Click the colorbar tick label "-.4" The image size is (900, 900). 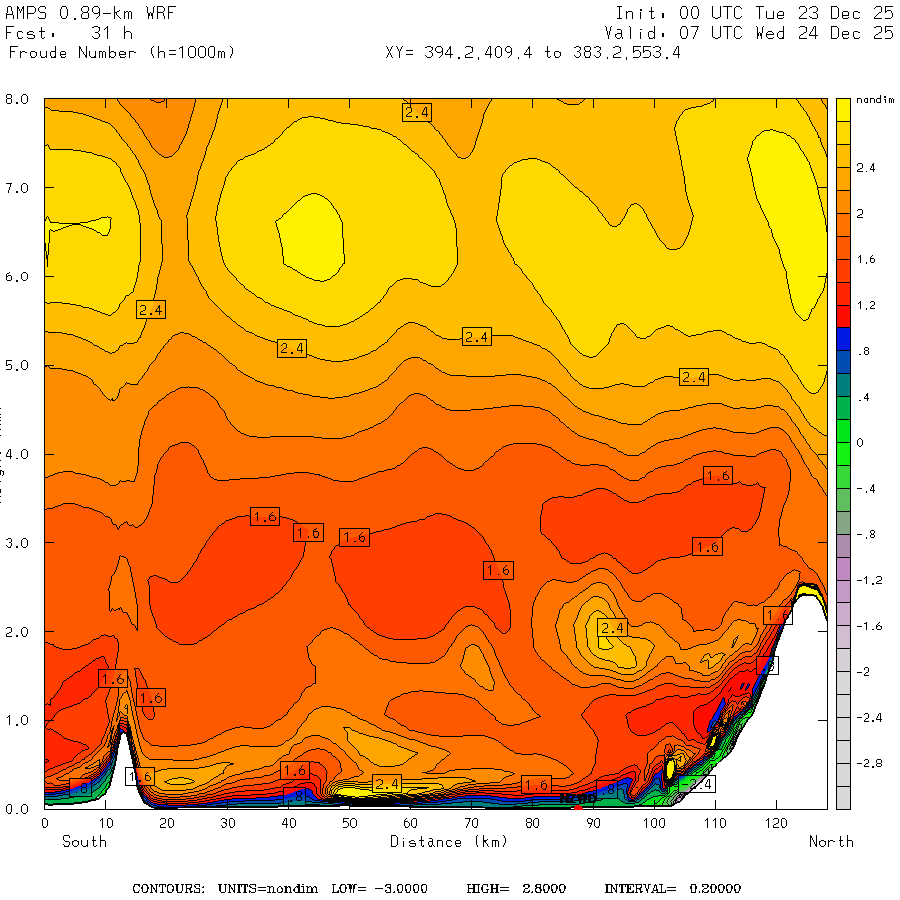click(866, 489)
